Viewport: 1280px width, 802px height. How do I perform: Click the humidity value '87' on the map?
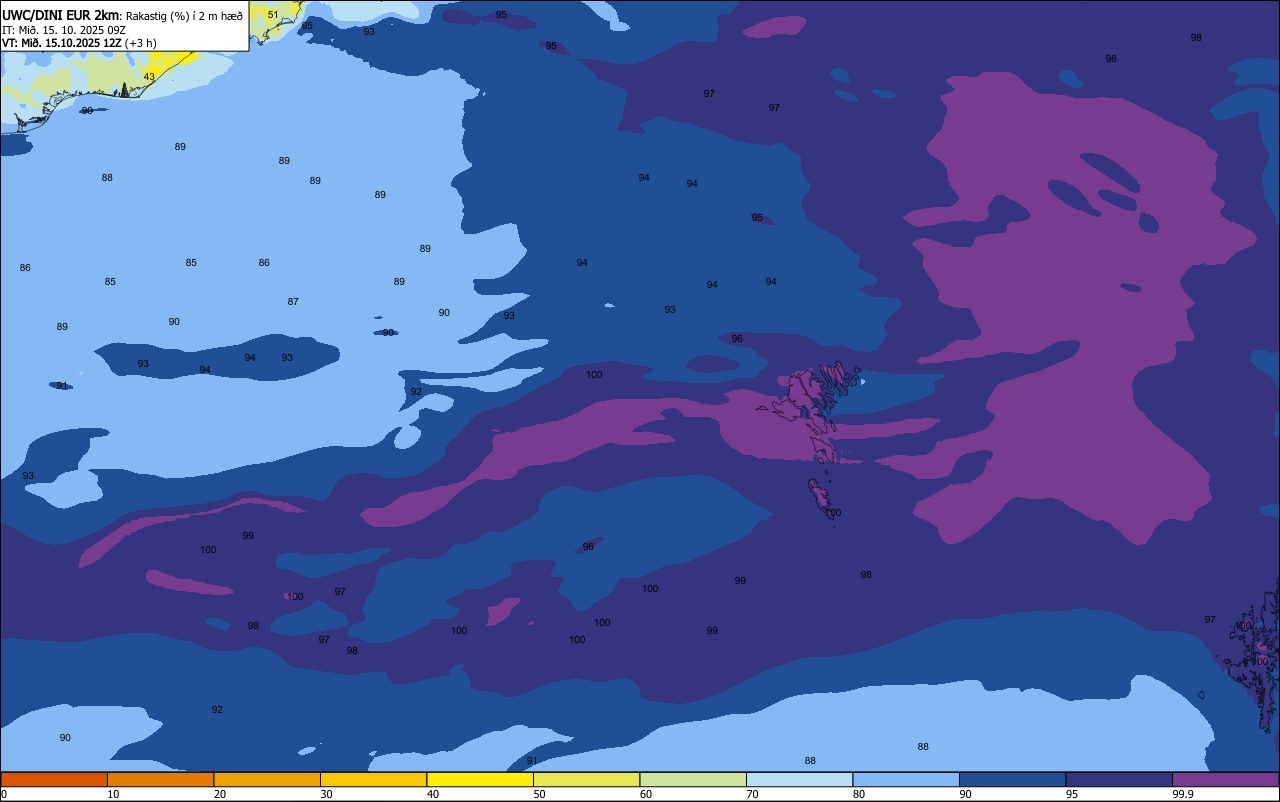293,302
